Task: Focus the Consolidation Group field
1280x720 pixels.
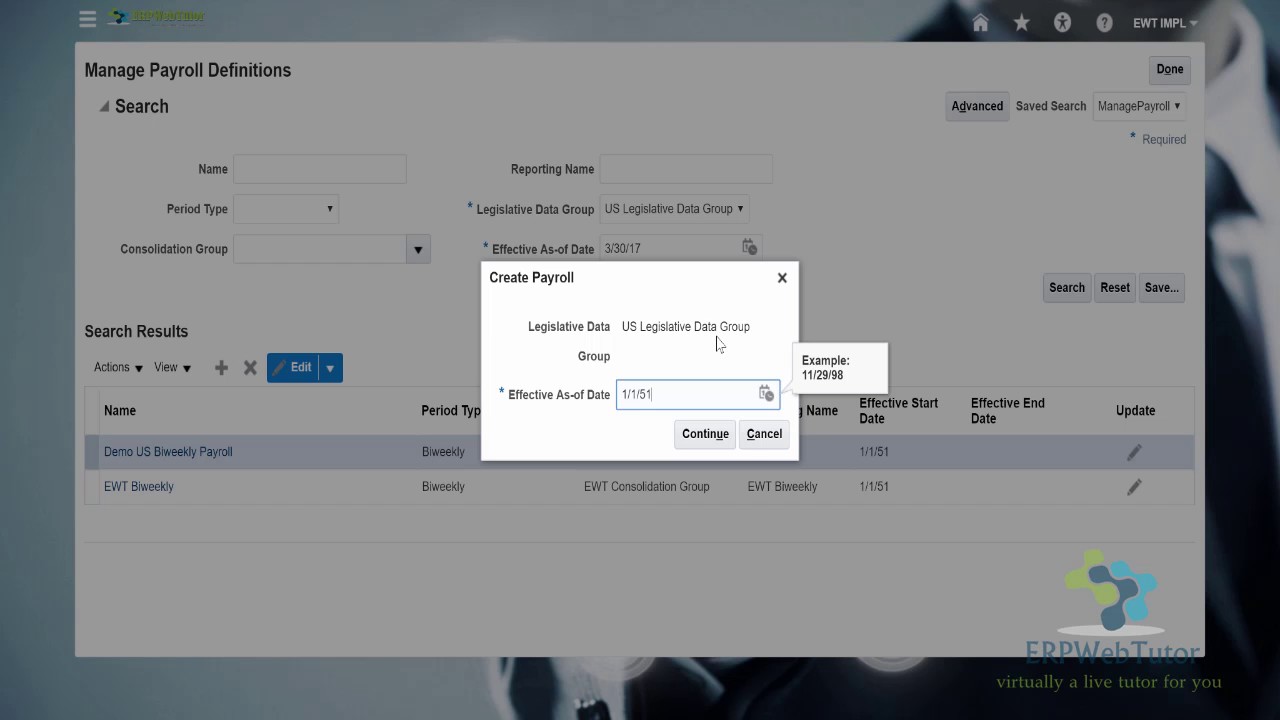Action: point(319,249)
